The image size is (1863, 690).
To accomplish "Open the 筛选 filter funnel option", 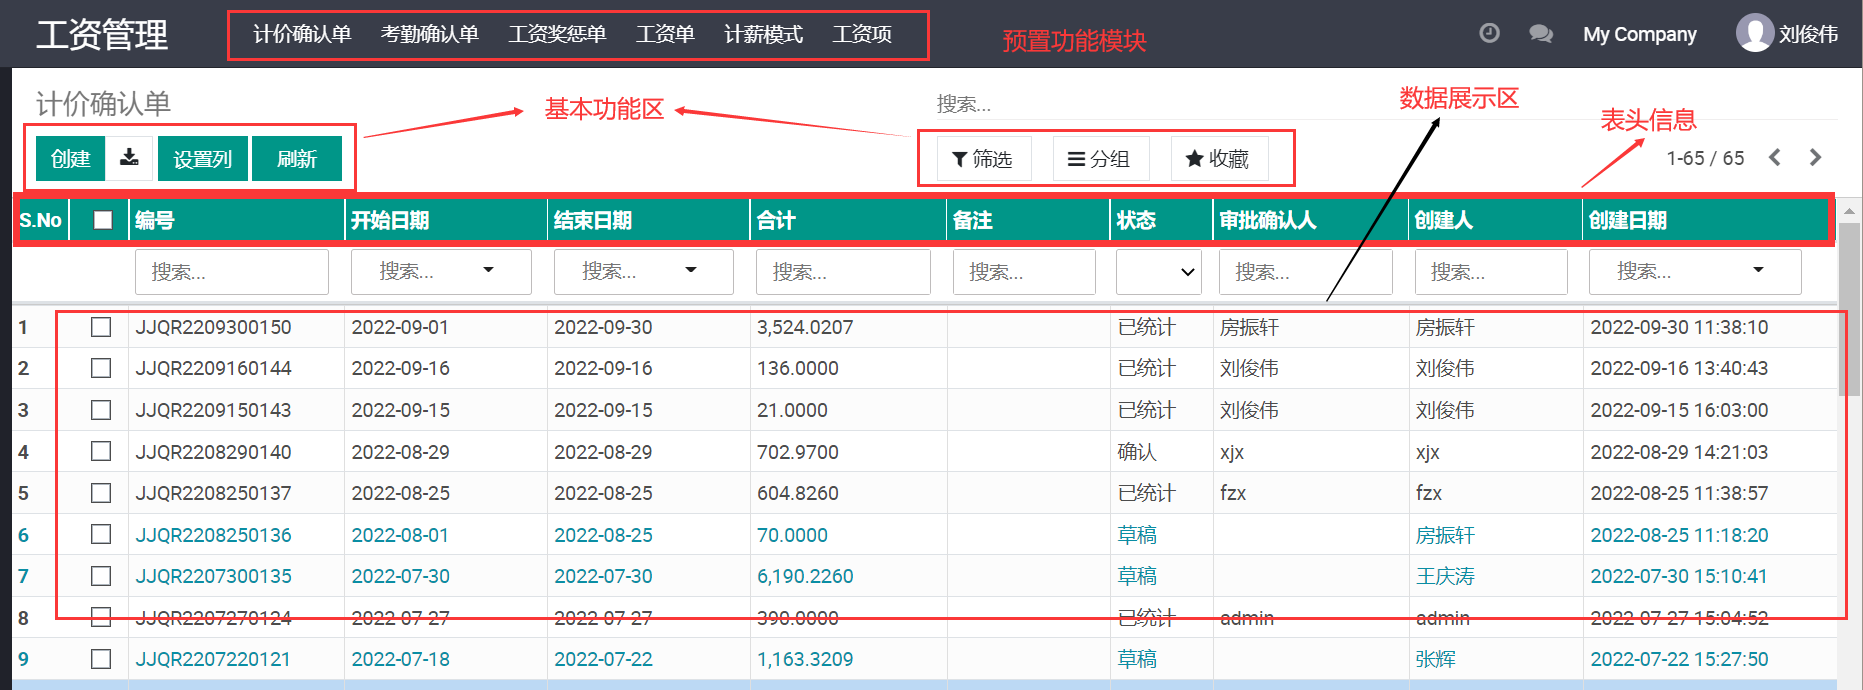I will pos(982,159).
